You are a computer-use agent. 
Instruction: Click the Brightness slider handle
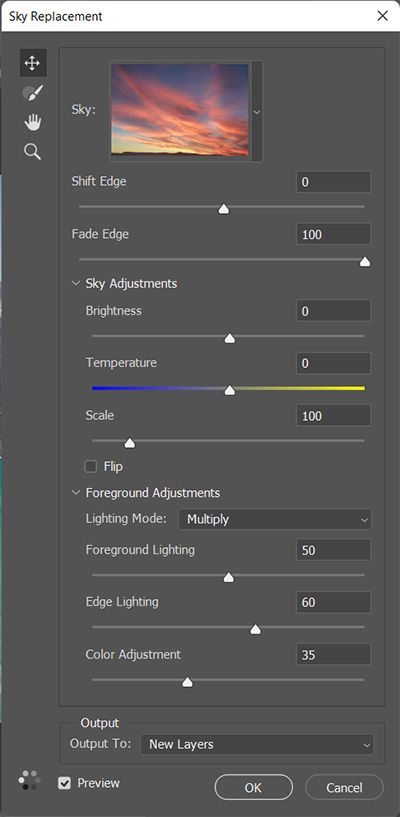click(229, 338)
